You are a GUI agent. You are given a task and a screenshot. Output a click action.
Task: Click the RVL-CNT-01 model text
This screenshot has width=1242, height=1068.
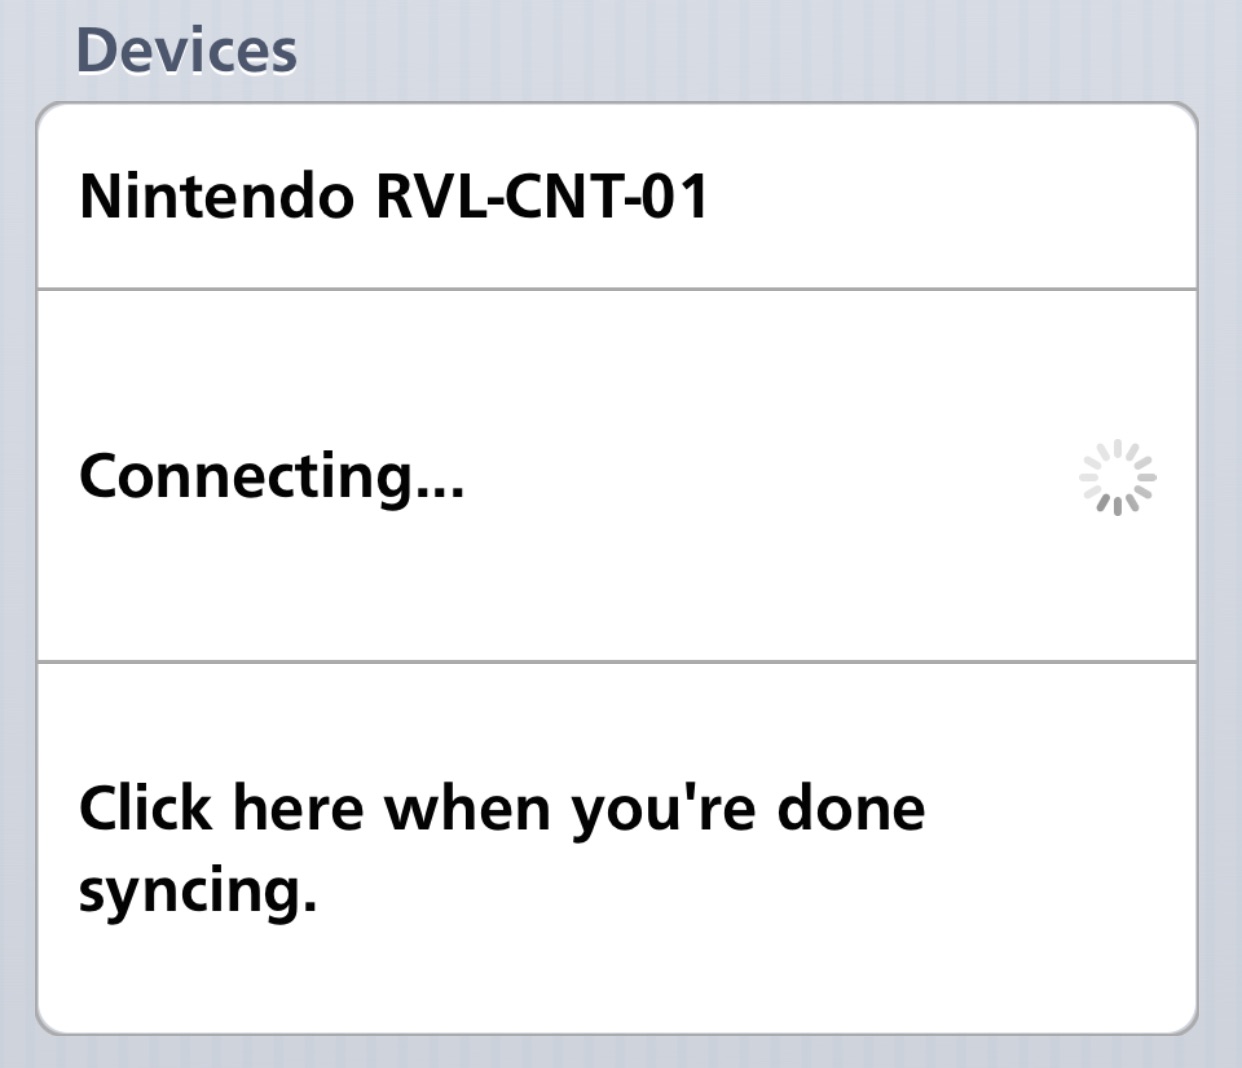tap(542, 196)
